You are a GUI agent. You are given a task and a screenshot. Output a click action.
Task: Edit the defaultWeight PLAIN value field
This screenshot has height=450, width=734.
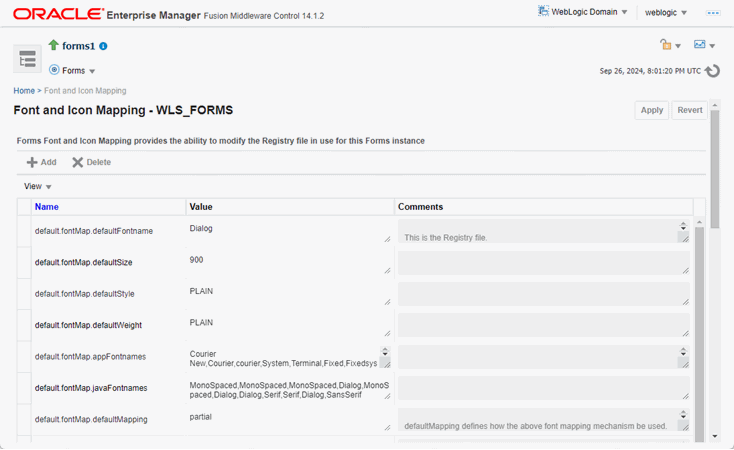(x=289, y=325)
